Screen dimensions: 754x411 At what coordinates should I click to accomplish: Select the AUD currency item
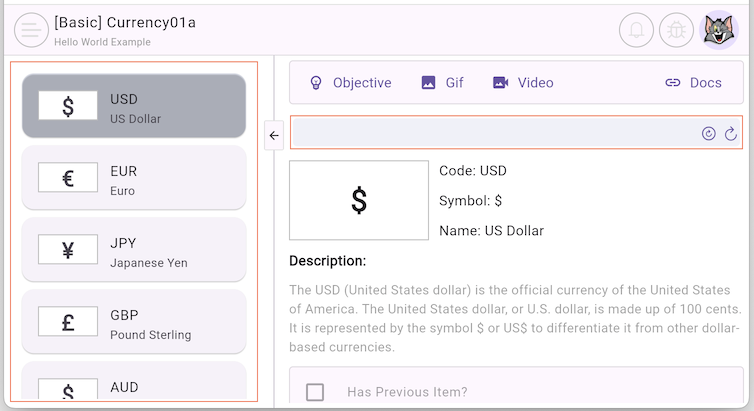point(134,386)
